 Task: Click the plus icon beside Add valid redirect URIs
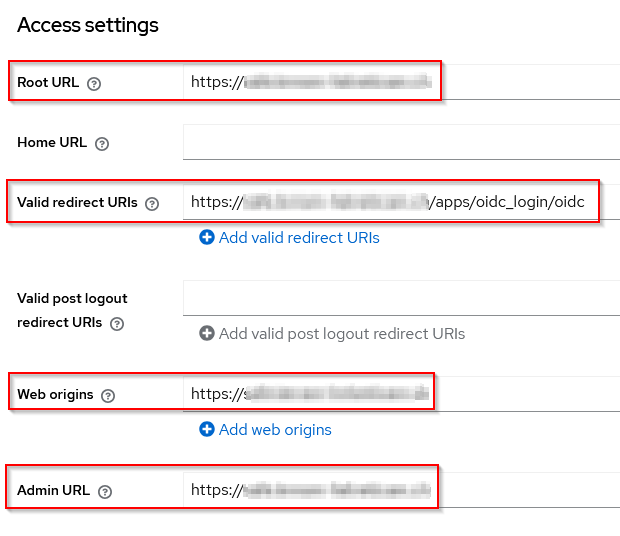(207, 238)
